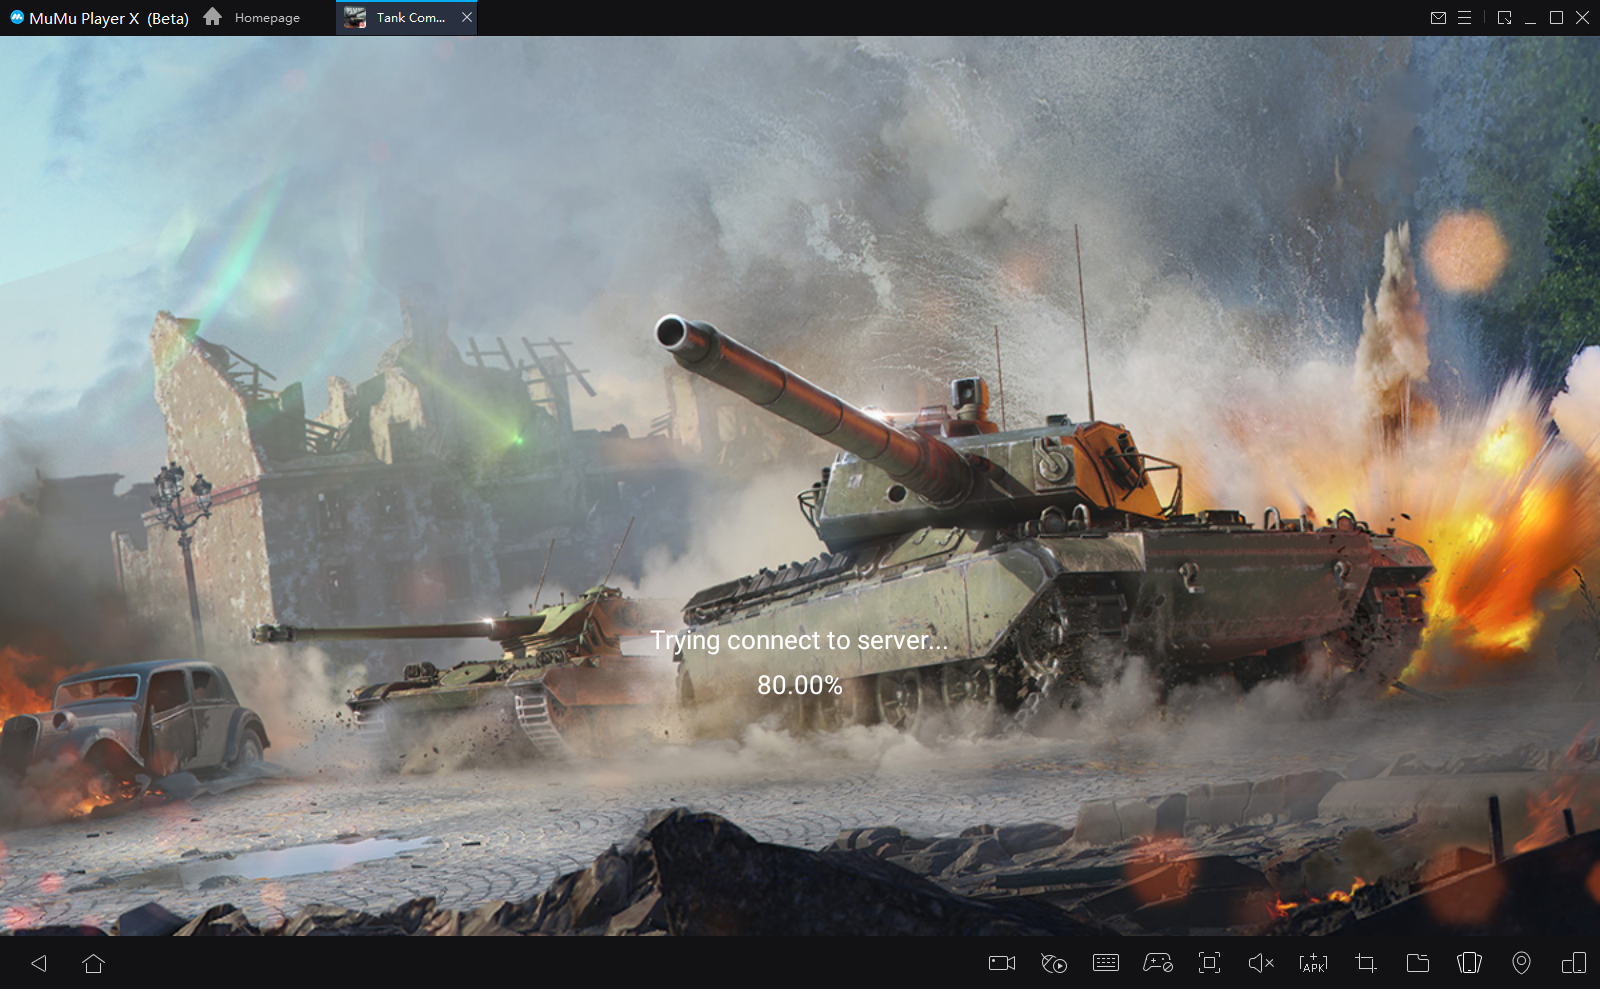Viewport: 1600px width, 989px height.
Task: Click the shake device icon
Action: (x=1469, y=963)
